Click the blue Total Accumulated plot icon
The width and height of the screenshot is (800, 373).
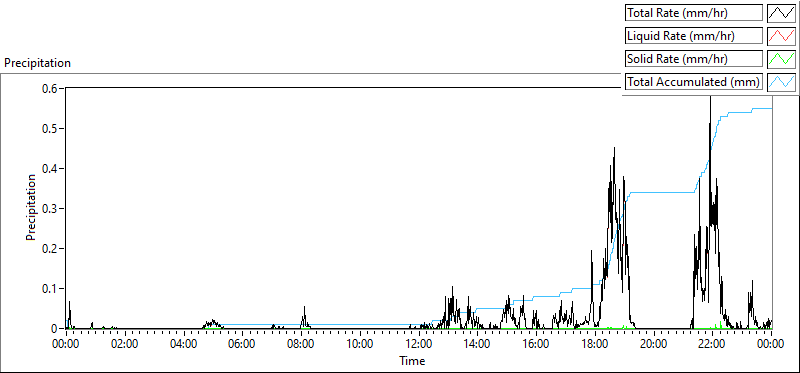[781, 82]
